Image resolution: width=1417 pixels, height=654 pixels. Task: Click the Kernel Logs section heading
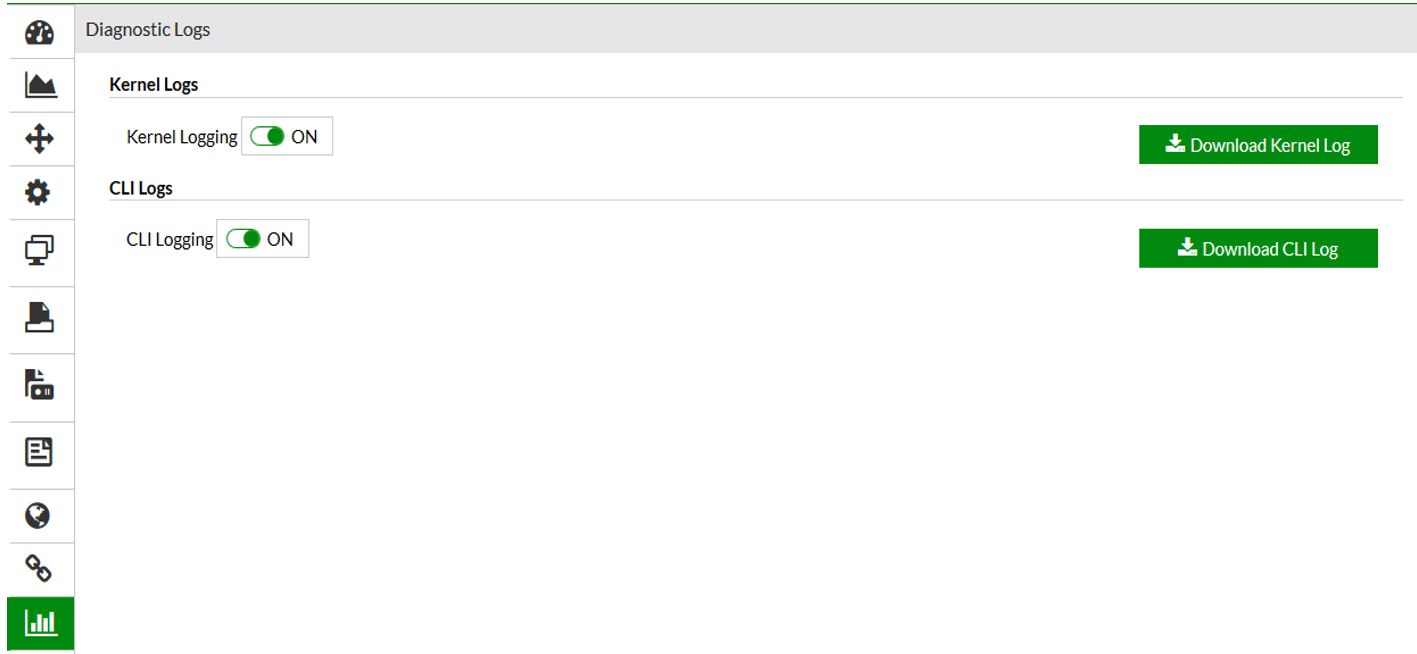click(x=154, y=85)
